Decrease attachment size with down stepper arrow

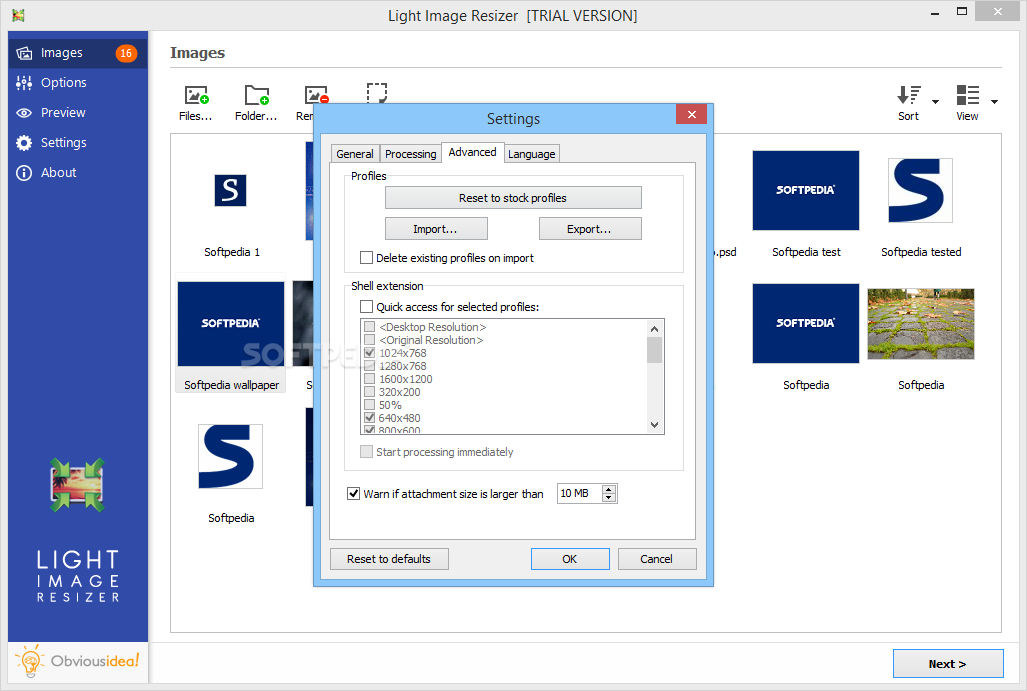tap(609, 498)
